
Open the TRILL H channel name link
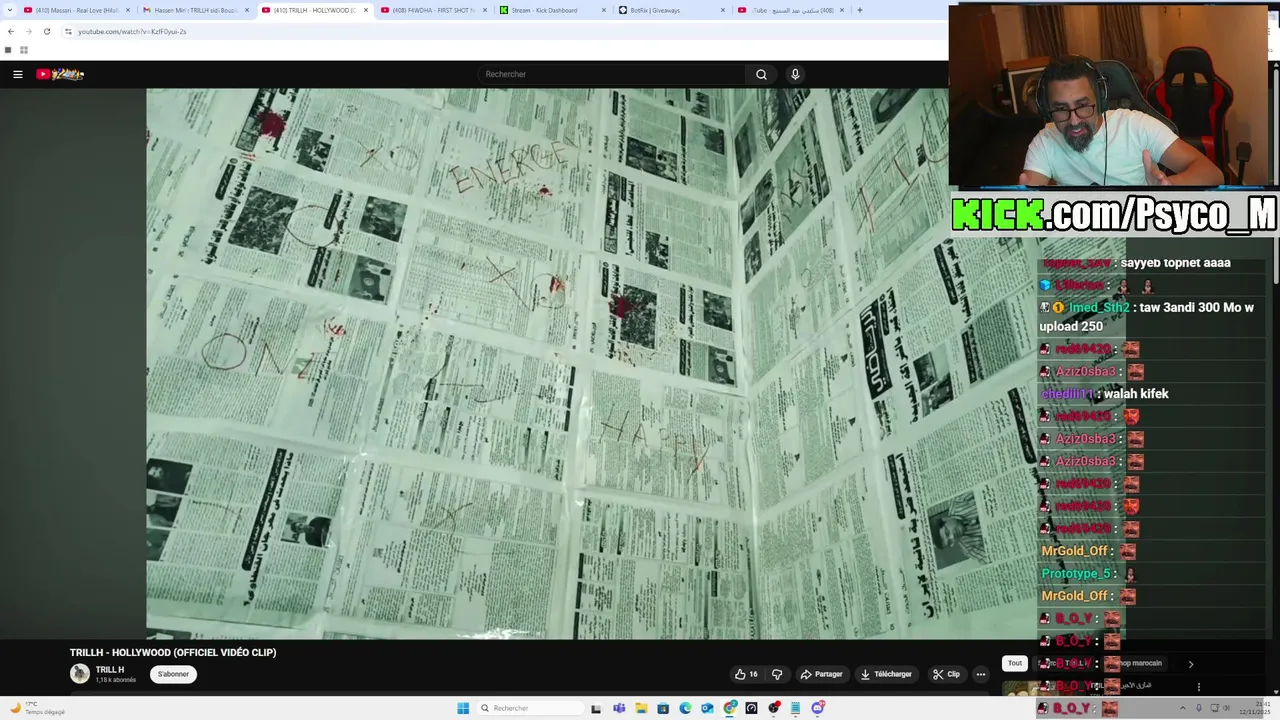110,670
